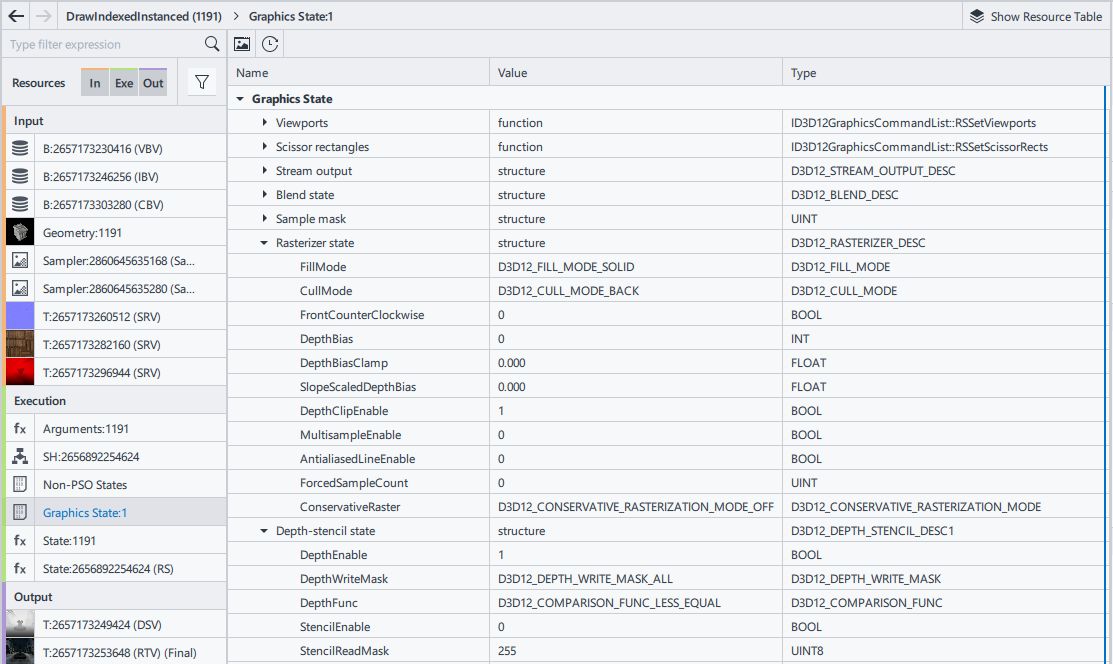Image resolution: width=1113 pixels, height=664 pixels.
Task: Toggle the In resources filter
Action: tap(95, 83)
